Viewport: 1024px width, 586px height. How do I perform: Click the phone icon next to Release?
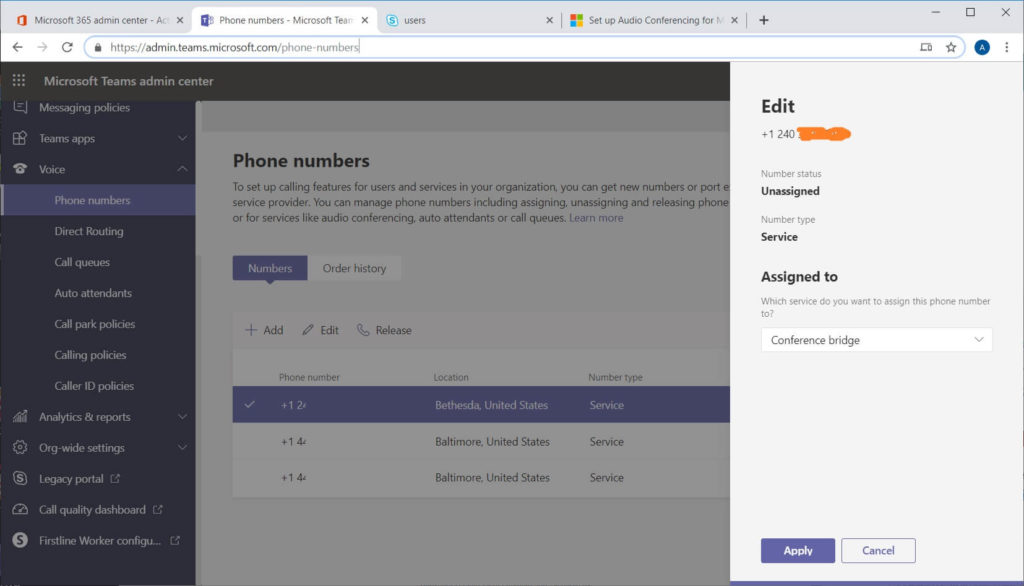pyautogui.click(x=363, y=330)
